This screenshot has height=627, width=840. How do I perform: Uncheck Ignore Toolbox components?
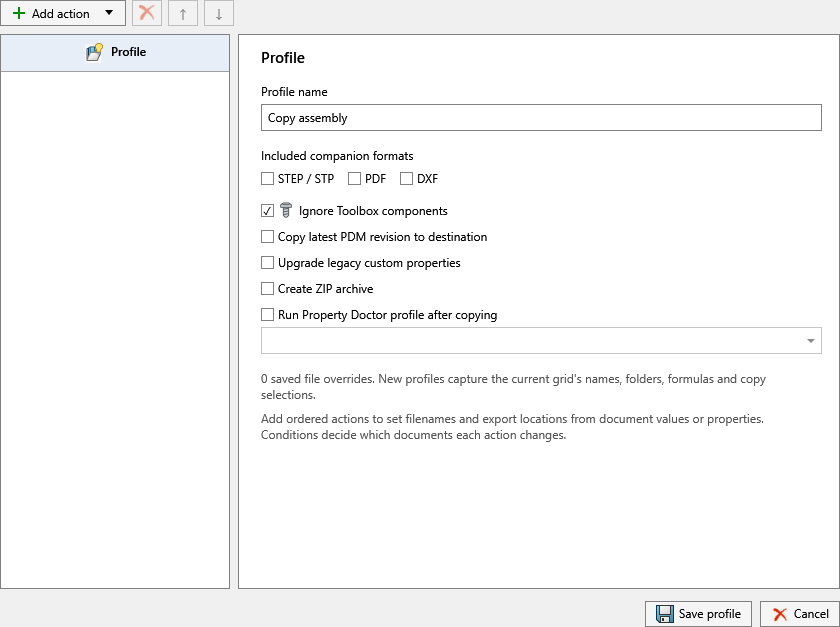[267, 211]
